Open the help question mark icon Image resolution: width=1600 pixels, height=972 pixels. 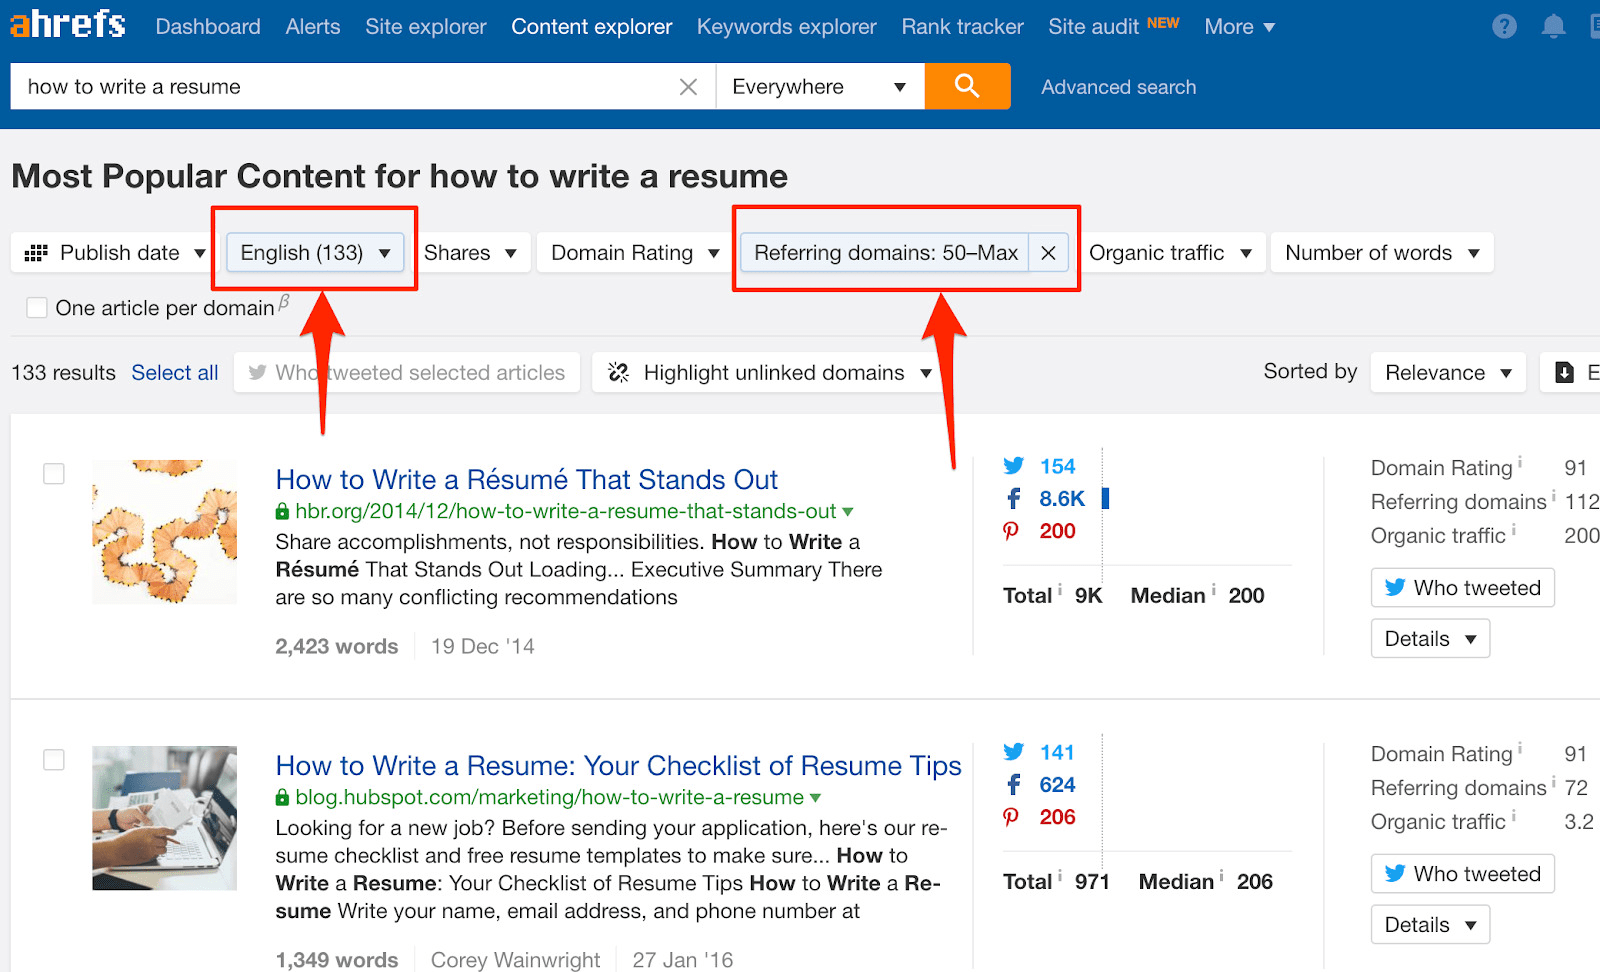tap(1504, 27)
